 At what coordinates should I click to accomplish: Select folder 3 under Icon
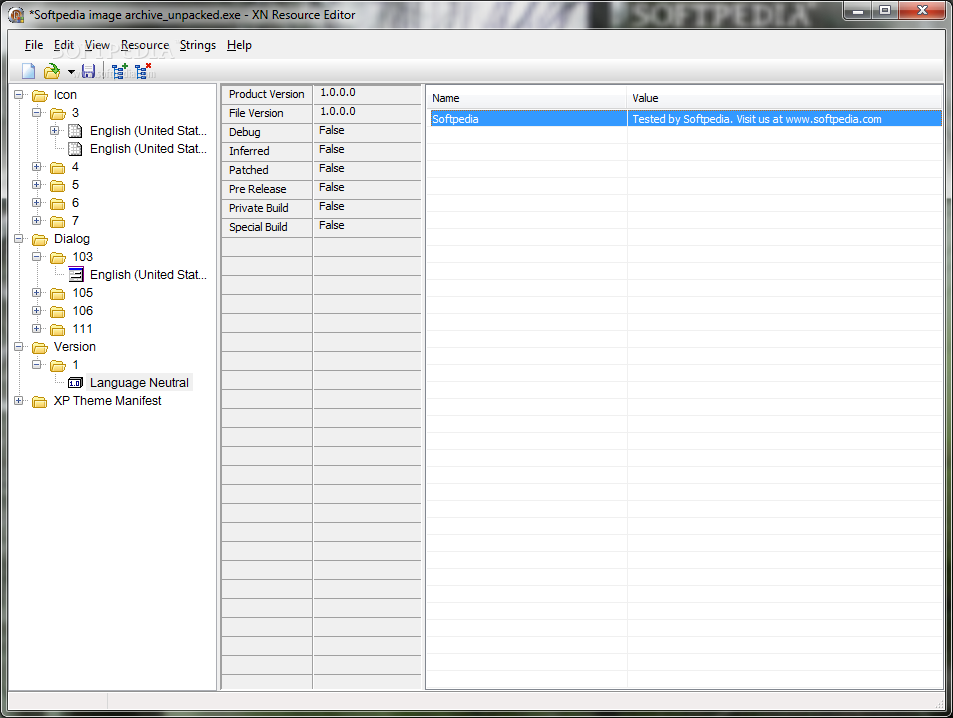75,112
